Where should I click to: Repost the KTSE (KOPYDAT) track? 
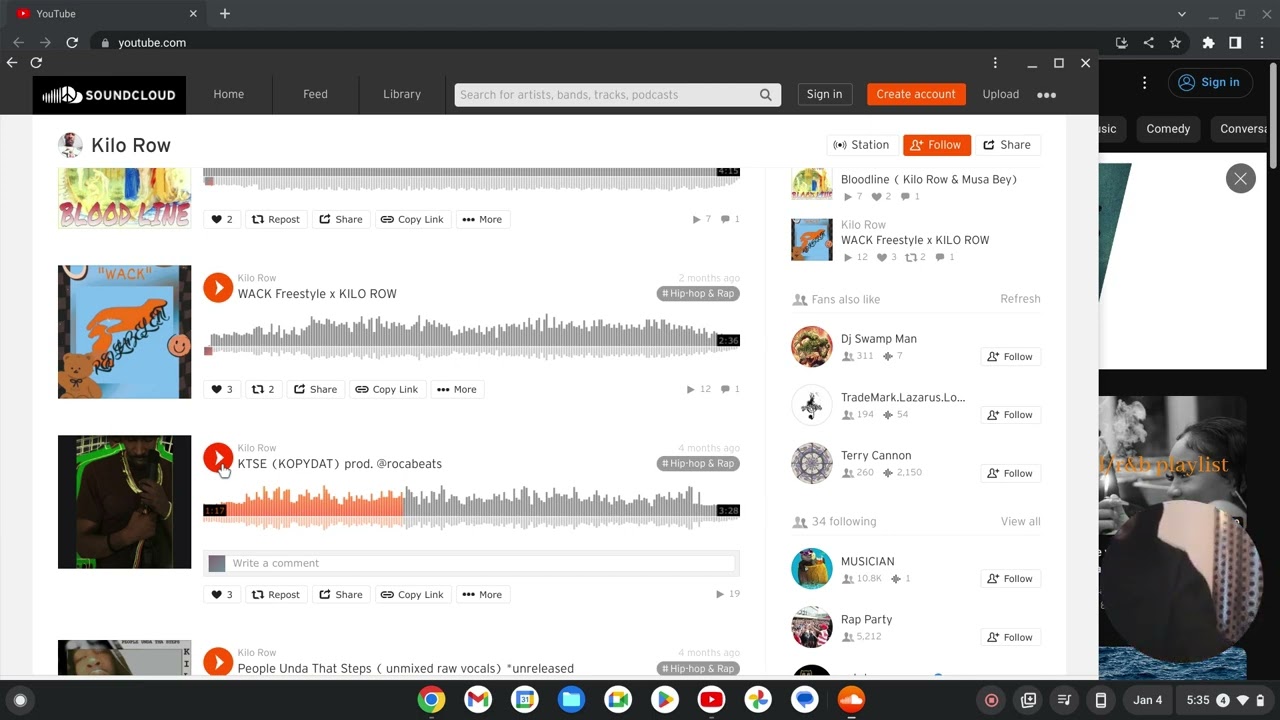pyautogui.click(x=276, y=594)
